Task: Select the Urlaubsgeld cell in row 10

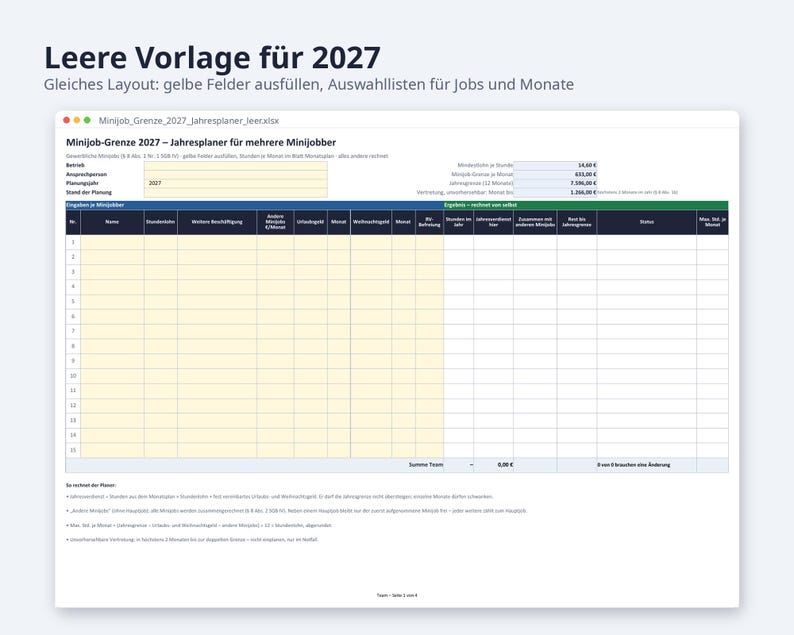Action: [310, 376]
